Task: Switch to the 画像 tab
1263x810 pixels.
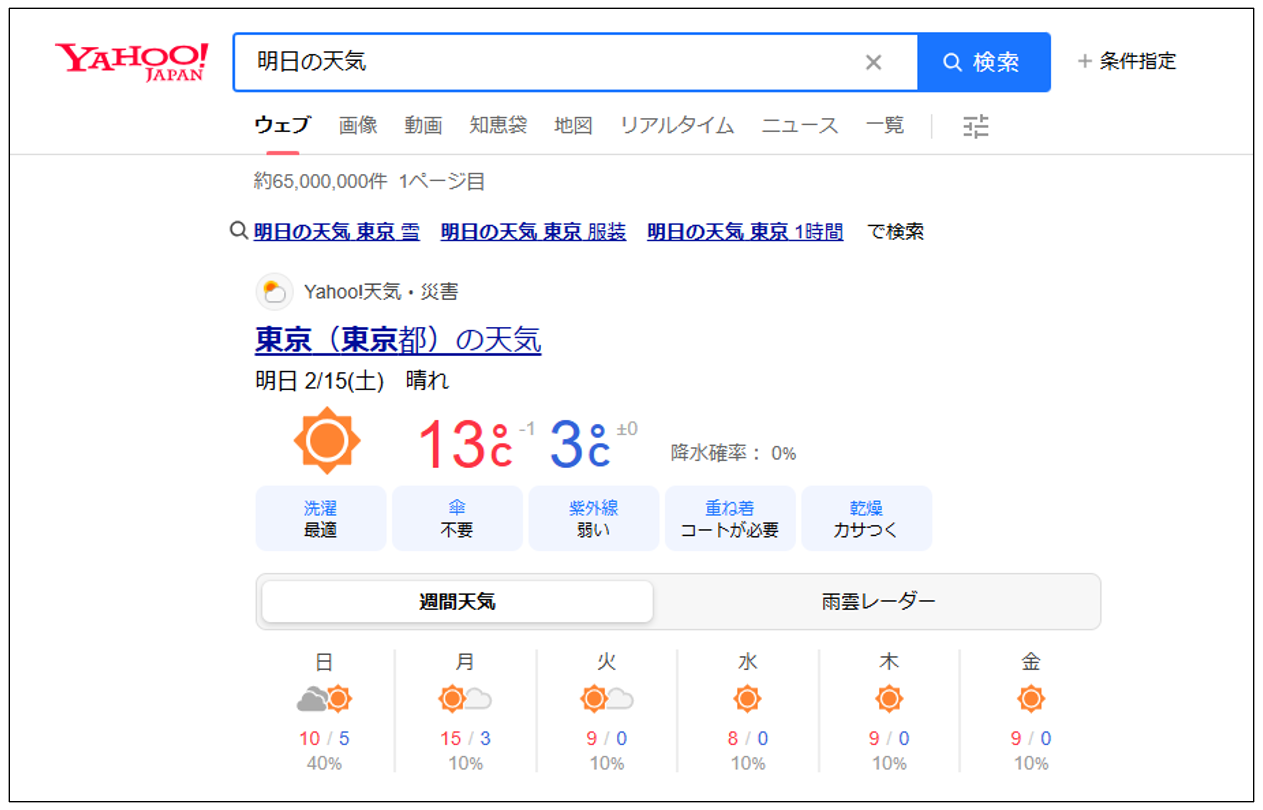Action: coord(358,125)
